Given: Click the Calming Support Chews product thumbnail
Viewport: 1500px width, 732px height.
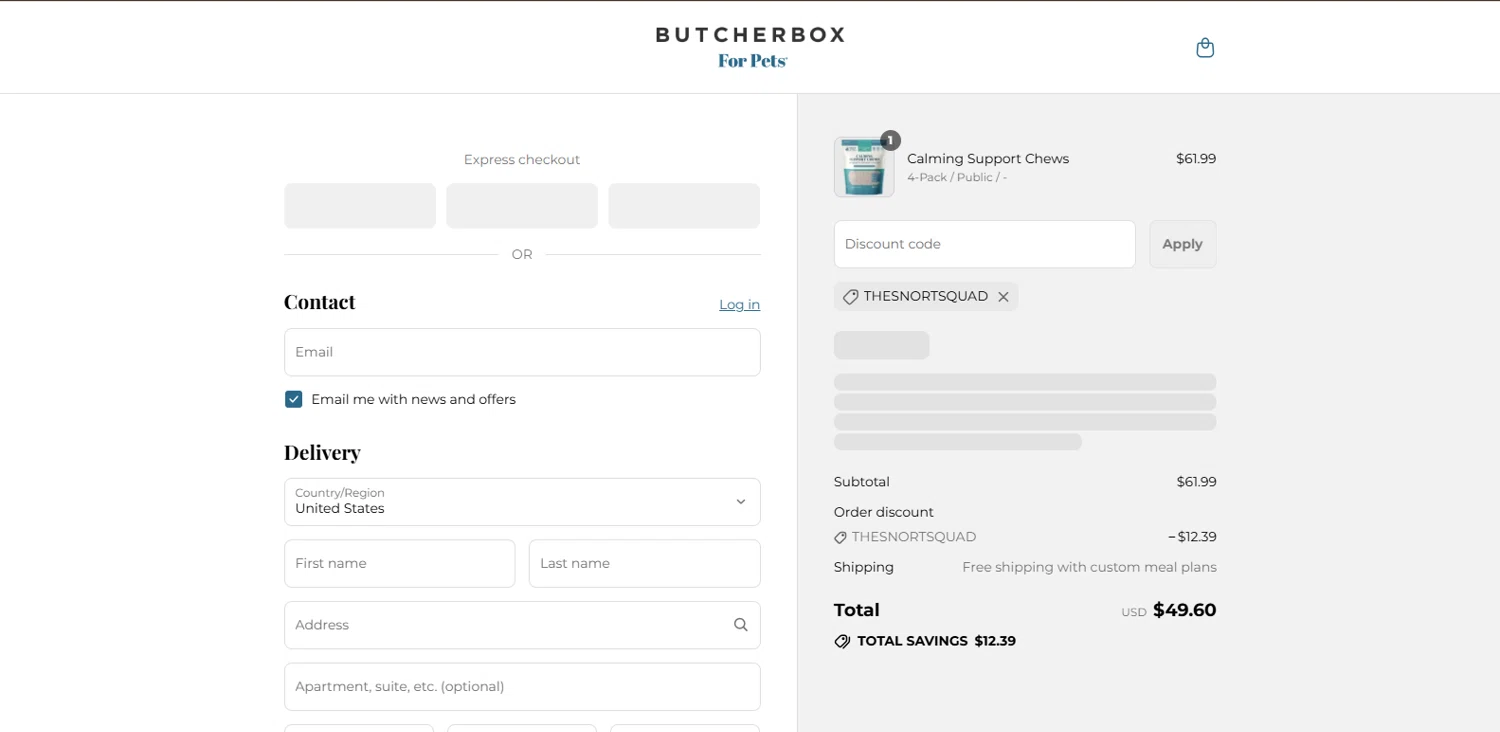Looking at the screenshot, I should (x=864, y=167).
